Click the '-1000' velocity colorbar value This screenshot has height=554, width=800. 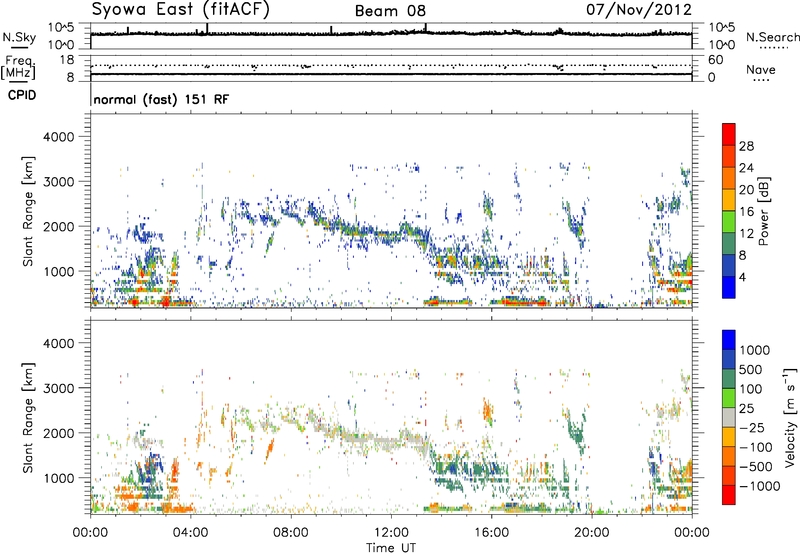point(760,486)
